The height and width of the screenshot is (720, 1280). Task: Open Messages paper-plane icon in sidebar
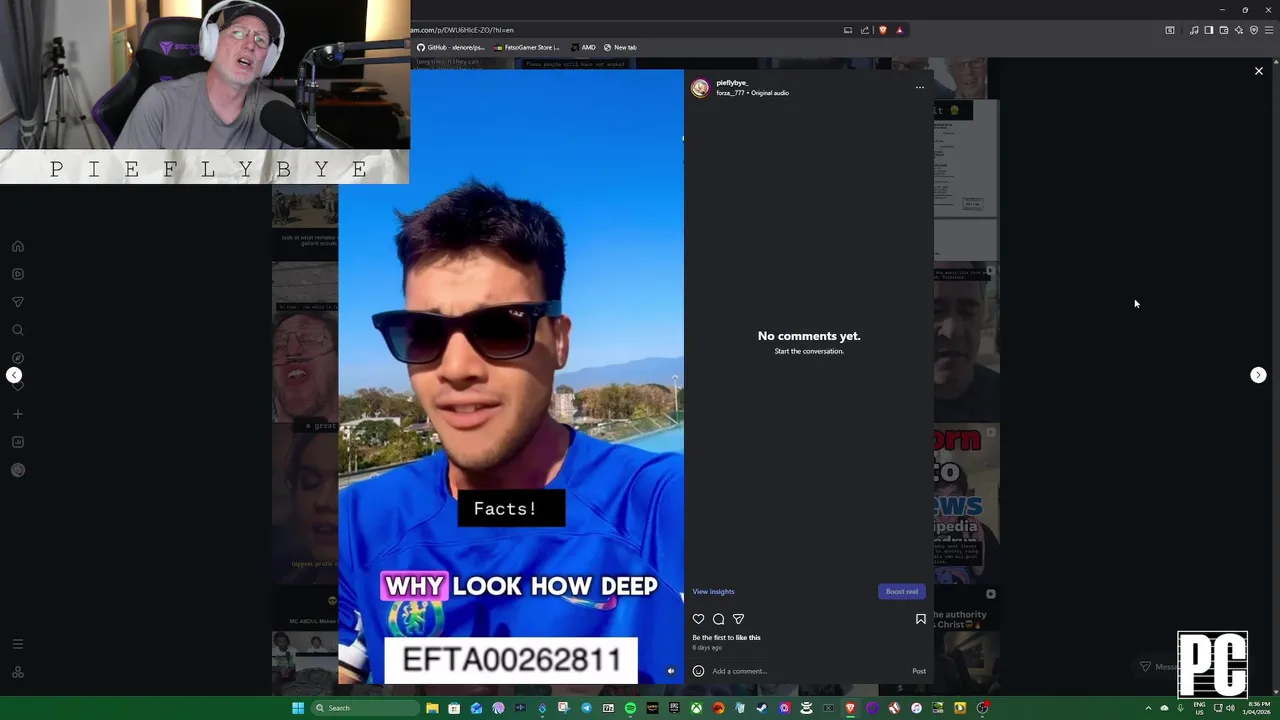coord(18,302)
